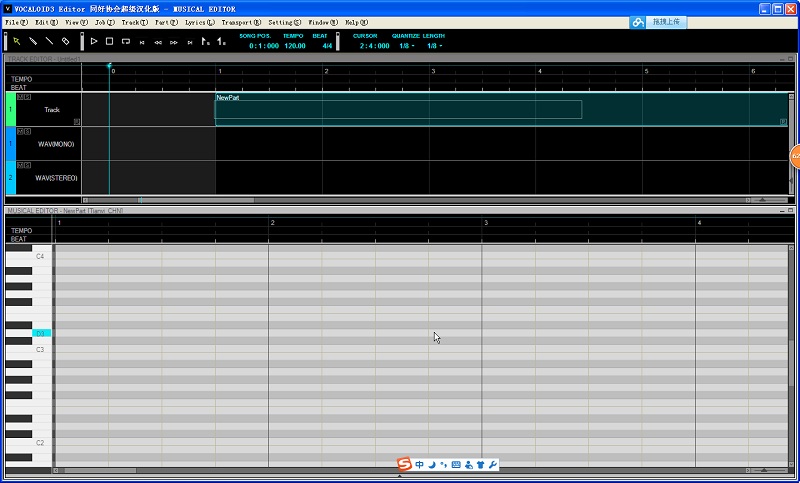Mute the WAV(STEREO) track
Image resolution: width=800 pixels, height=483 pixels.
coord(18,165)
